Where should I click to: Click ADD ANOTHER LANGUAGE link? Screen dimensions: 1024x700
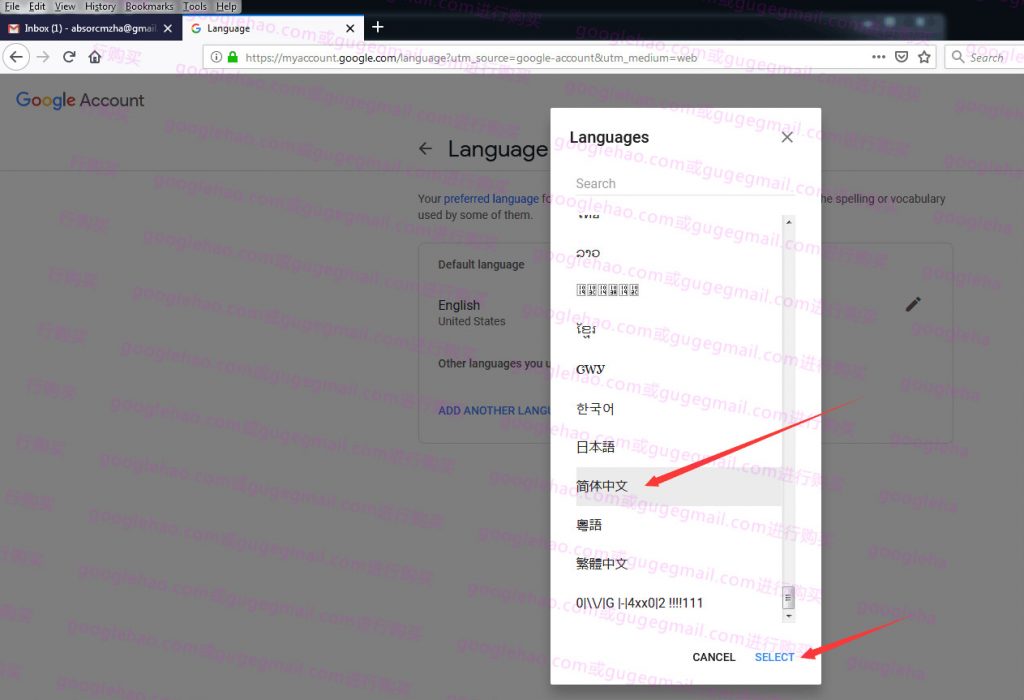click(494, 410)
